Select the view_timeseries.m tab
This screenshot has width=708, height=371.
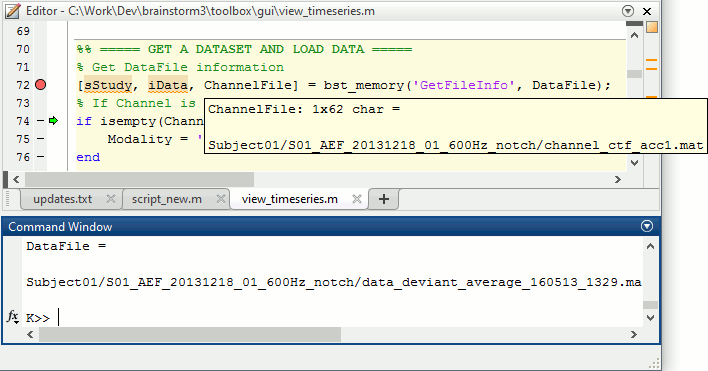[289, 199]
